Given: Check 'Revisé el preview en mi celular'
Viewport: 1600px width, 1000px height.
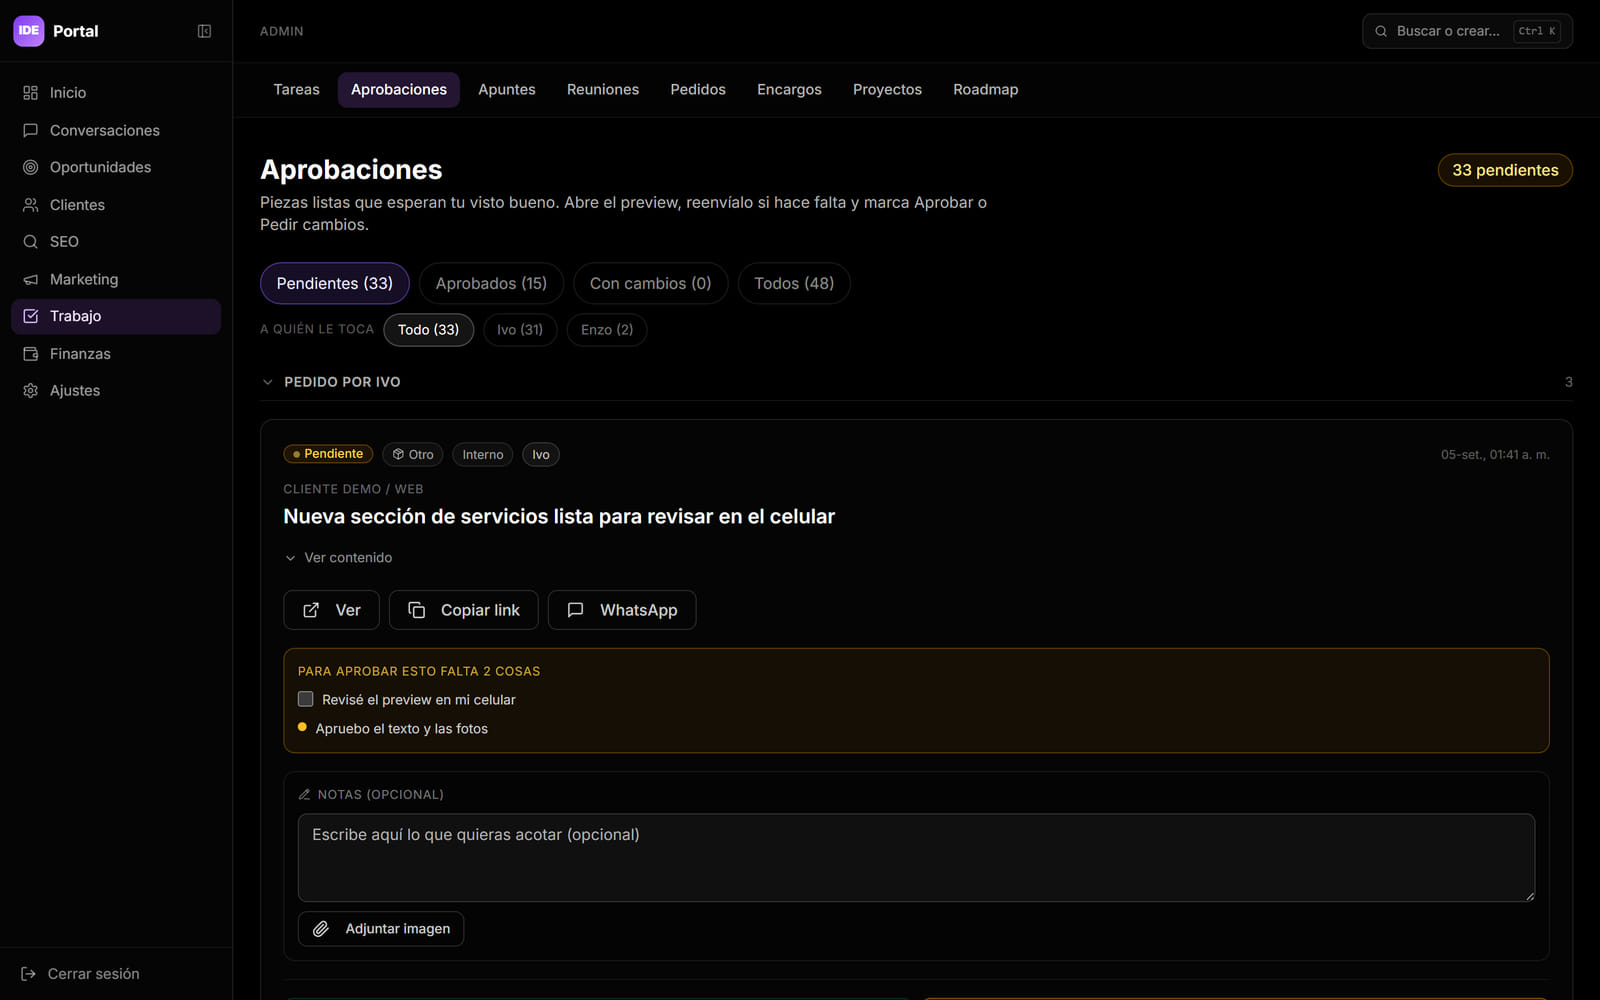Looking at the screenshot, I should point(306,699).
